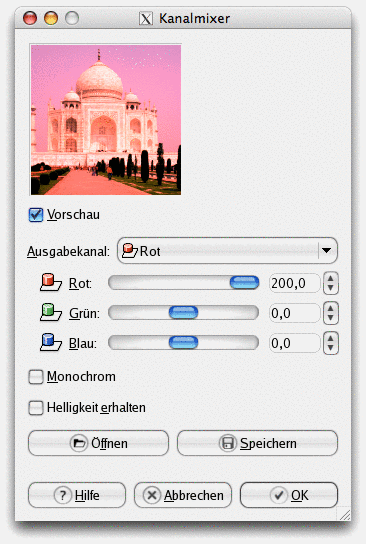Screen dimensions: 366x544
Task: Click the Grün slider handle
Action: (183, 312)
